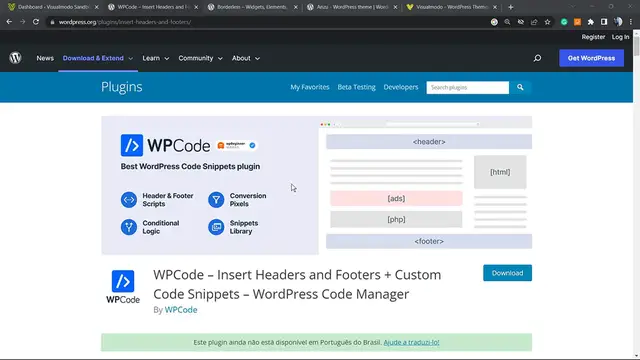Open the orange extension icon

pos(578,22)
